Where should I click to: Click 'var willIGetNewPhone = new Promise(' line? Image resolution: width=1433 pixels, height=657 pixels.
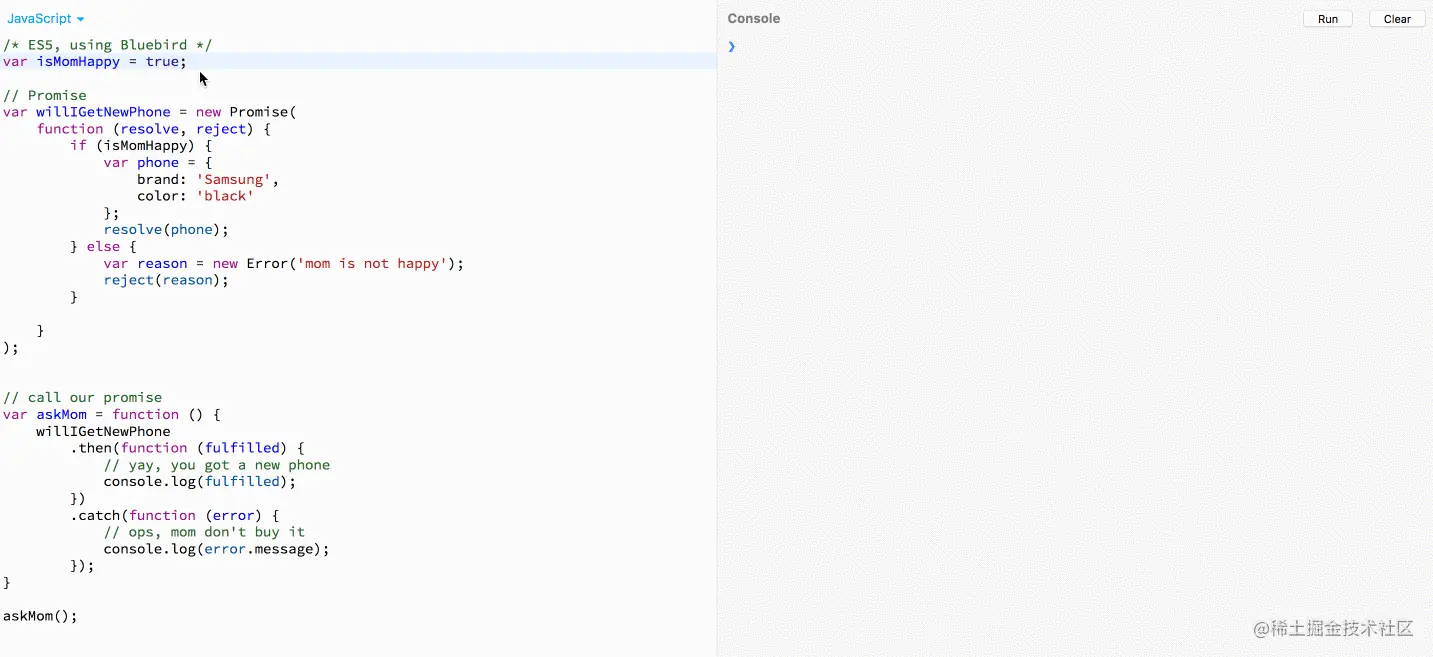pyautogui.click(x=150, y=112)
